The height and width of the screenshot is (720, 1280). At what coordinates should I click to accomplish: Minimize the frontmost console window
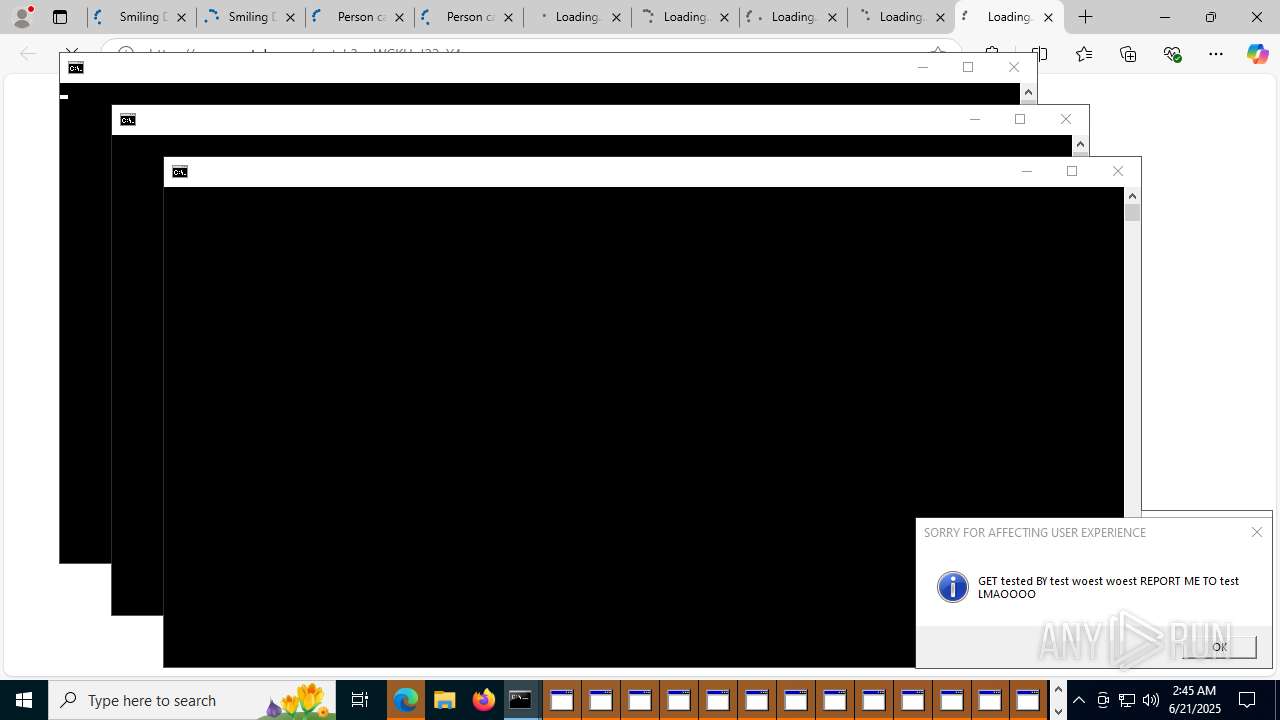[x=1026, y=172]
